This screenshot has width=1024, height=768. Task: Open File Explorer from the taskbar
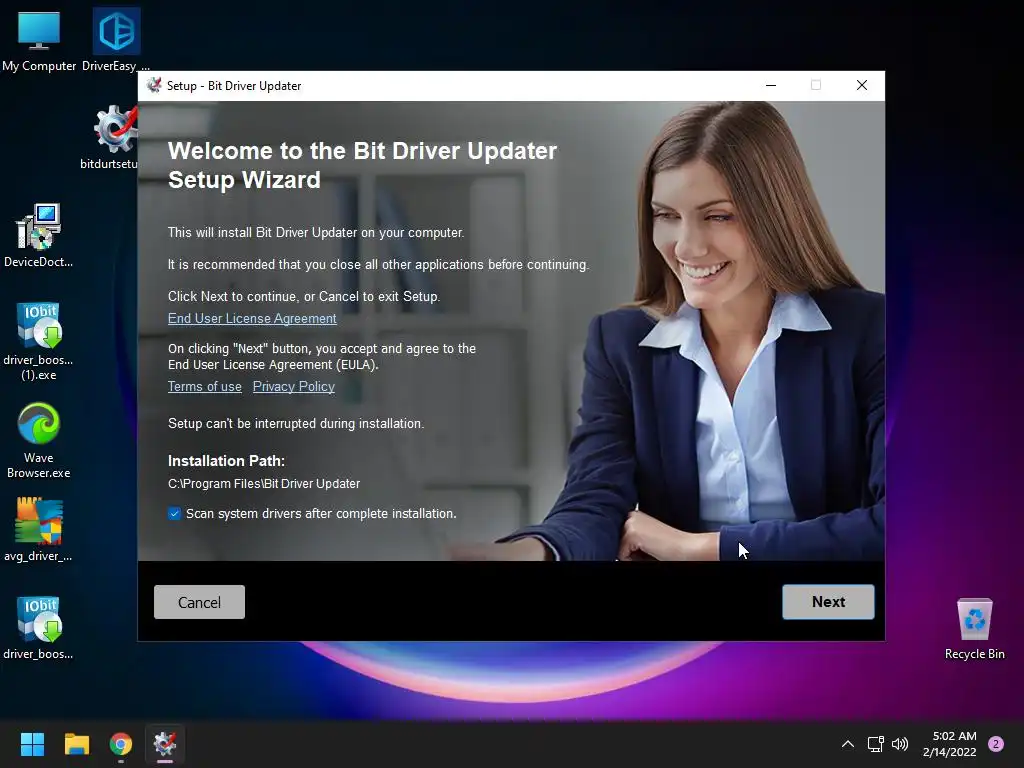click(76, 744)
